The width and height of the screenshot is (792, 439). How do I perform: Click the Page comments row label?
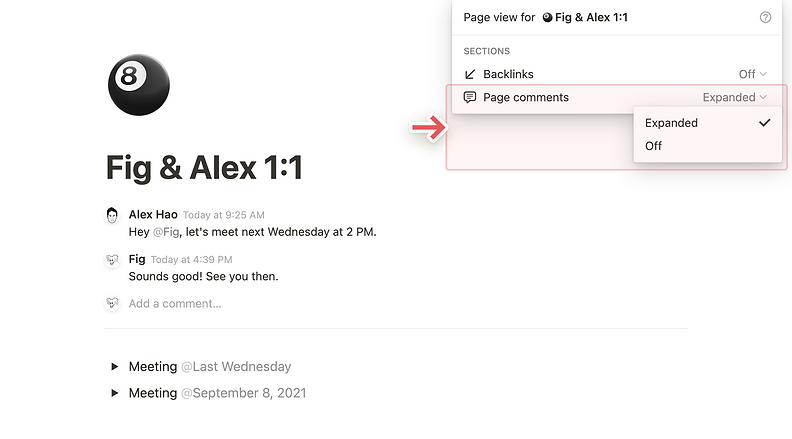tap(526, 97)
